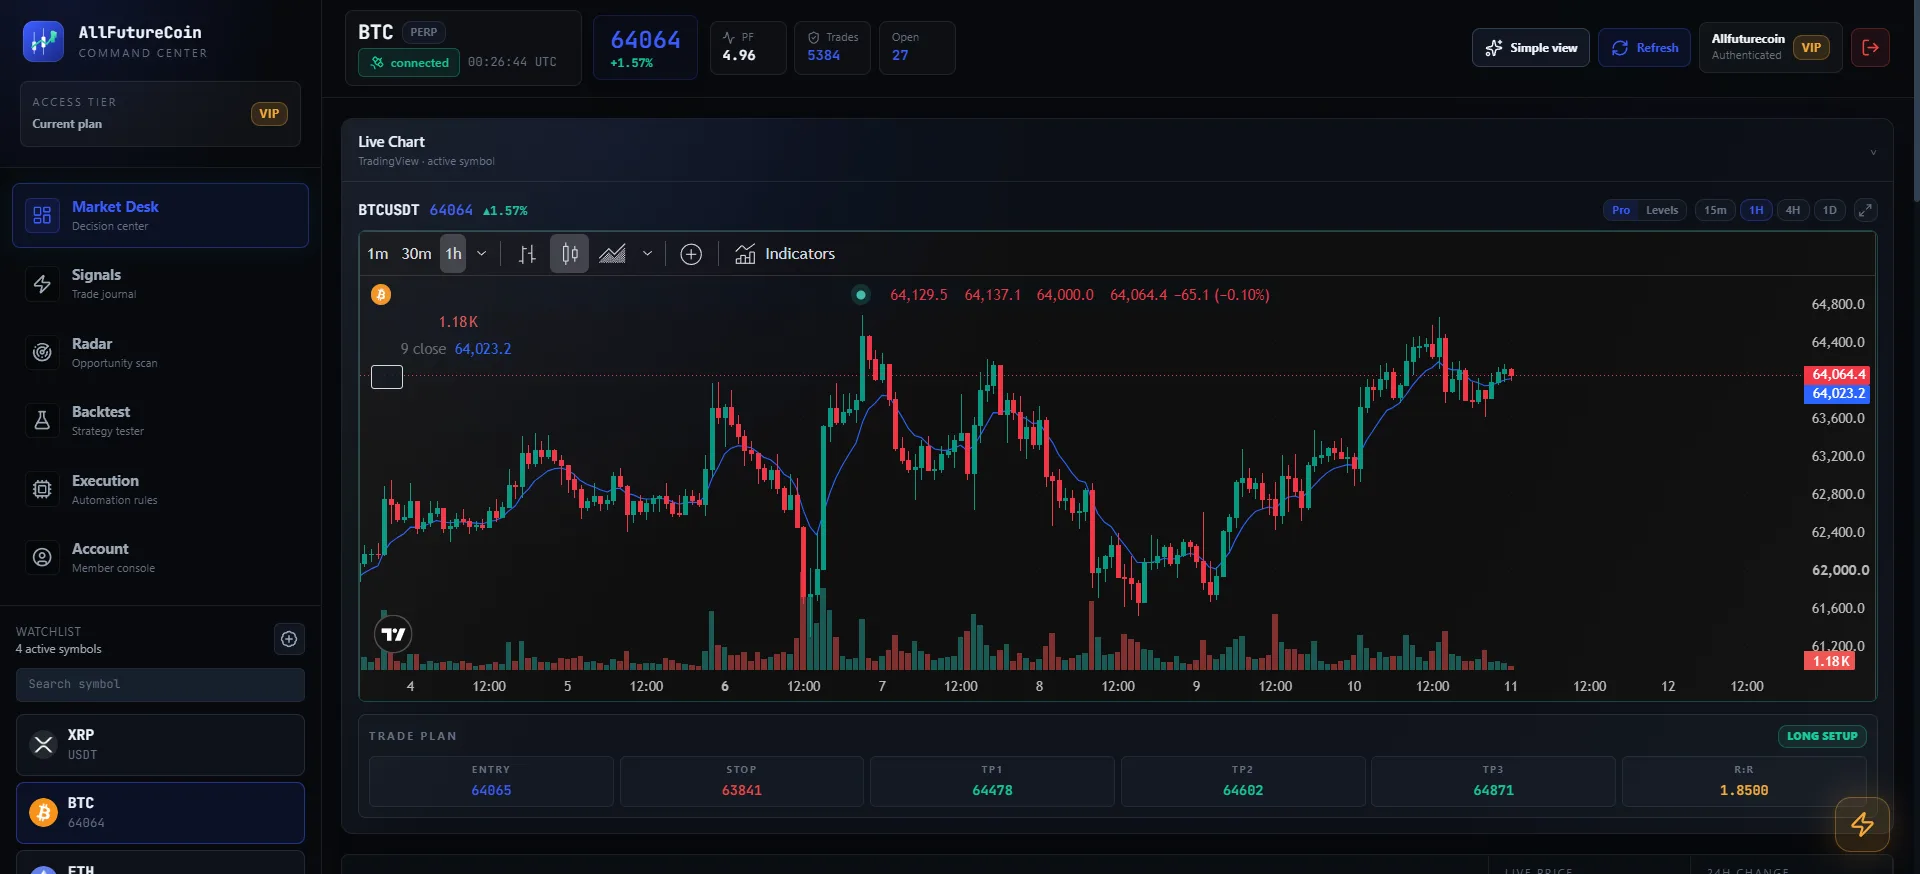
Task: Open the Market Desk grid icon
Action: 42,215
